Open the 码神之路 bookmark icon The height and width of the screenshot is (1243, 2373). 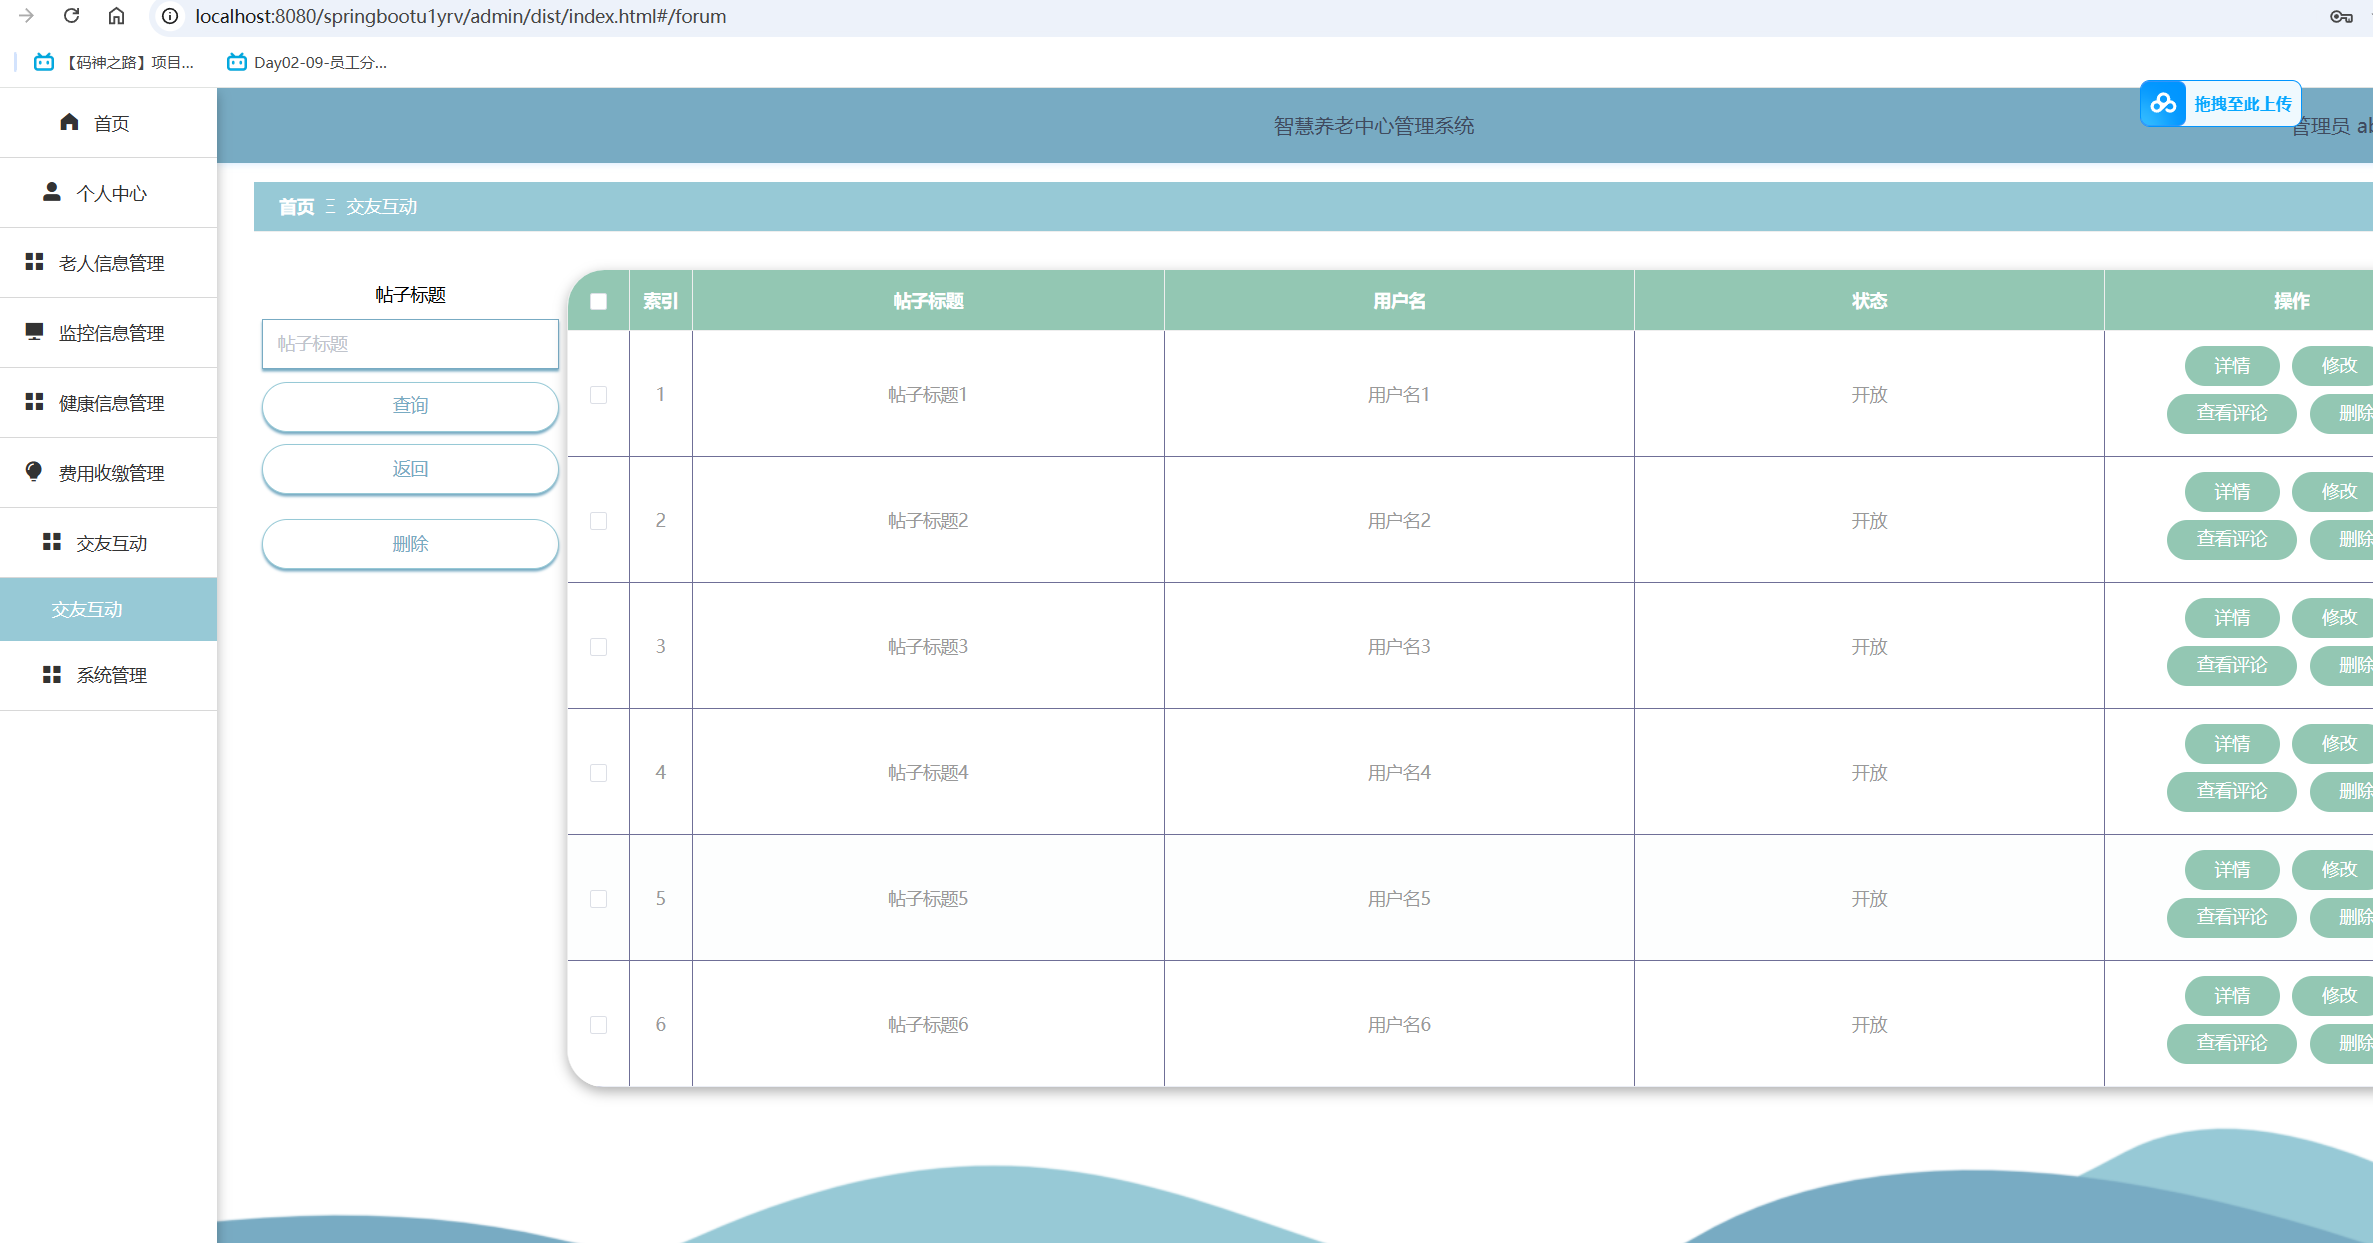click(44, 62)
